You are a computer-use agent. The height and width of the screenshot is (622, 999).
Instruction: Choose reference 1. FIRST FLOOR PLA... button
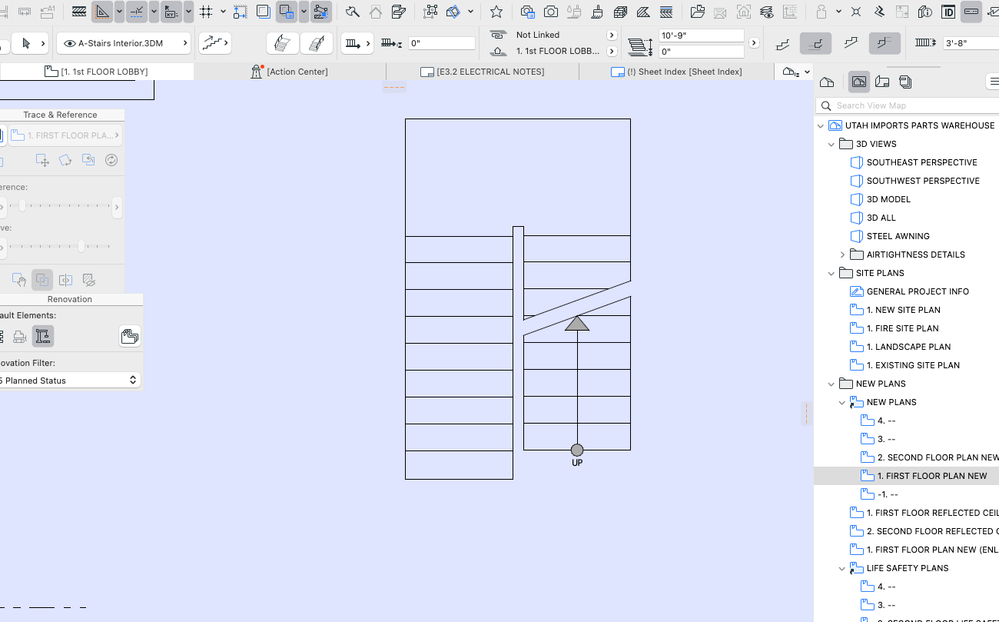coord(64,135)
